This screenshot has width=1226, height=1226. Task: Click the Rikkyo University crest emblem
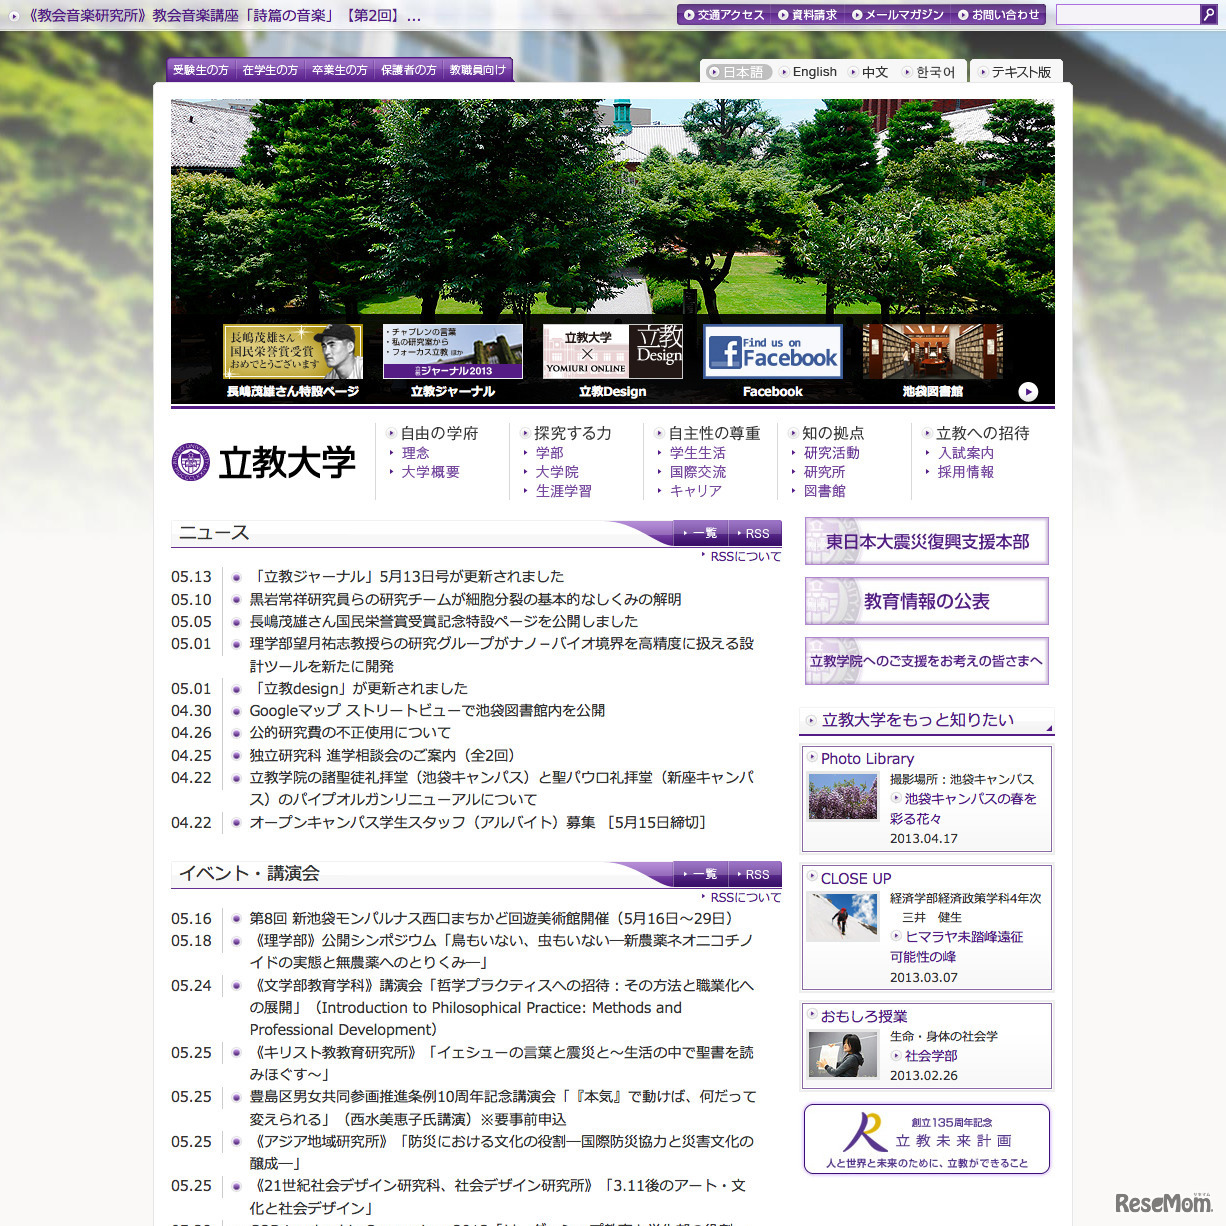pyautogui.click(x=191, y=462)
